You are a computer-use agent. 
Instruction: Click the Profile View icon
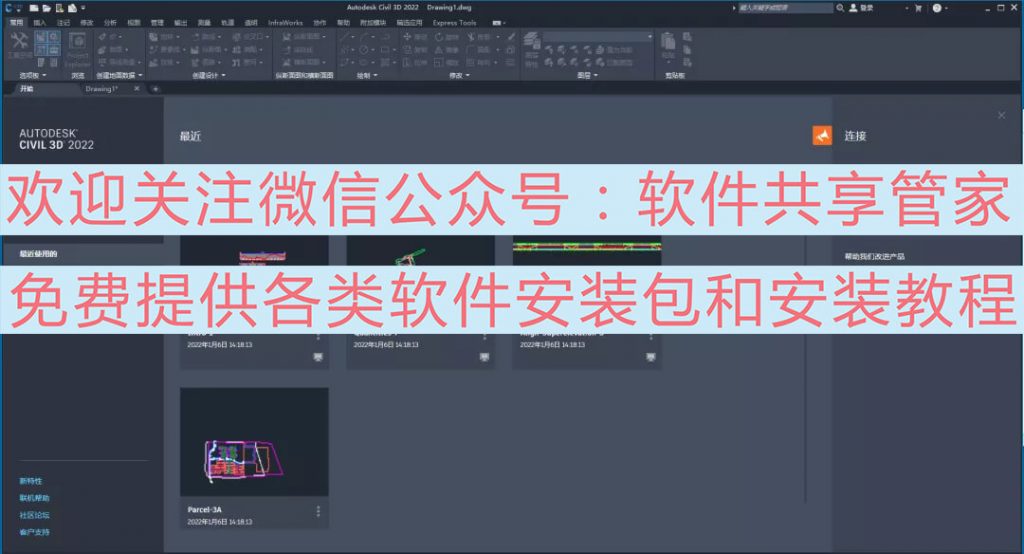[x=286, y=37]
